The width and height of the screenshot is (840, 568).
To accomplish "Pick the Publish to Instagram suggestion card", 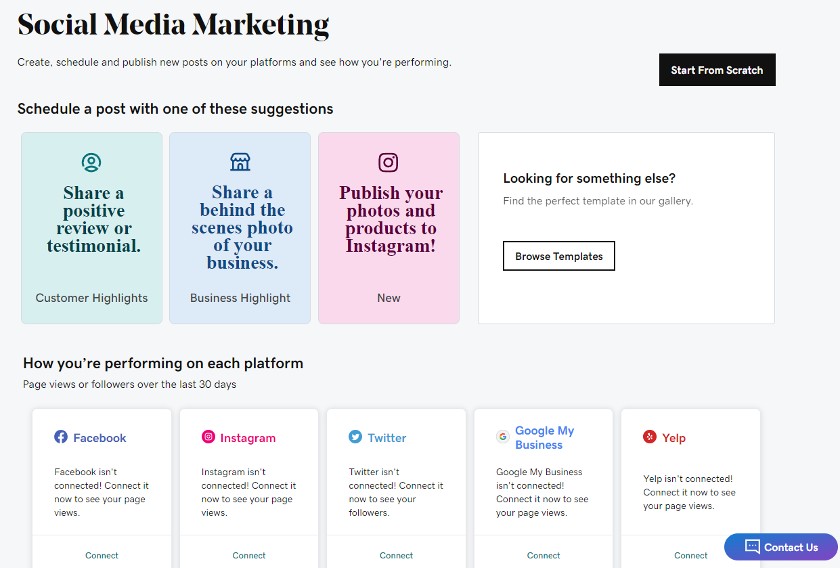I will coord(389,228).
